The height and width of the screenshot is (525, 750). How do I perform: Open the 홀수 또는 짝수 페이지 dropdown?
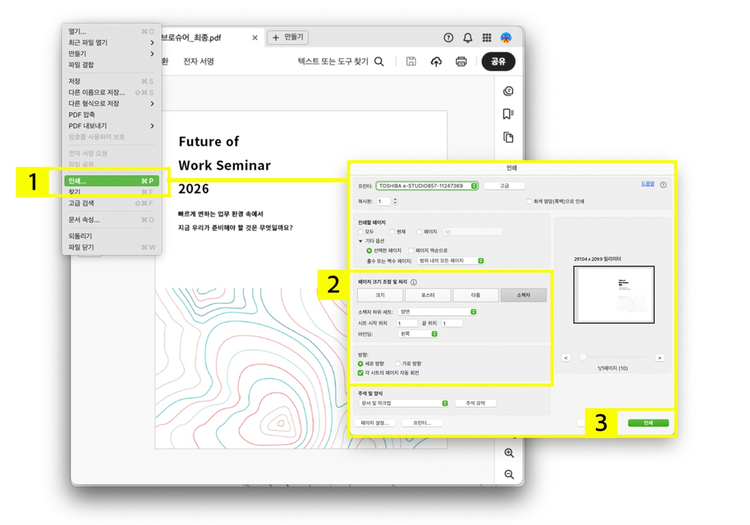[451, 261]
